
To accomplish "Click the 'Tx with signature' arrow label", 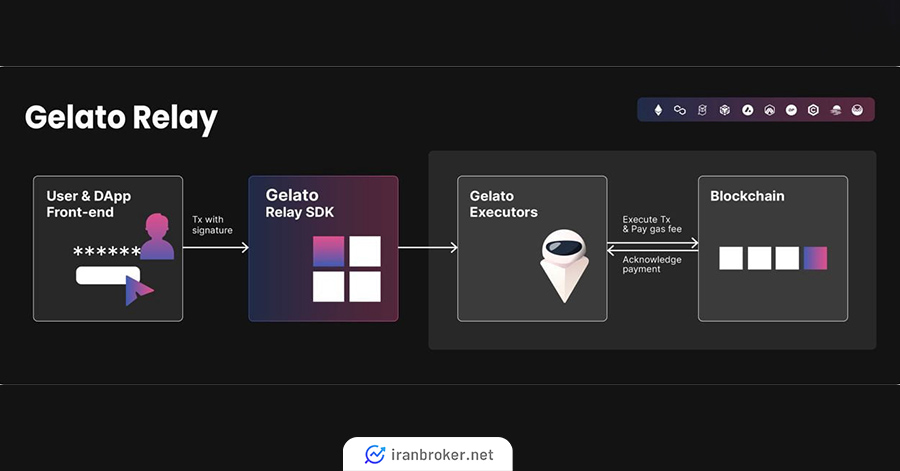I will (212, 225).
